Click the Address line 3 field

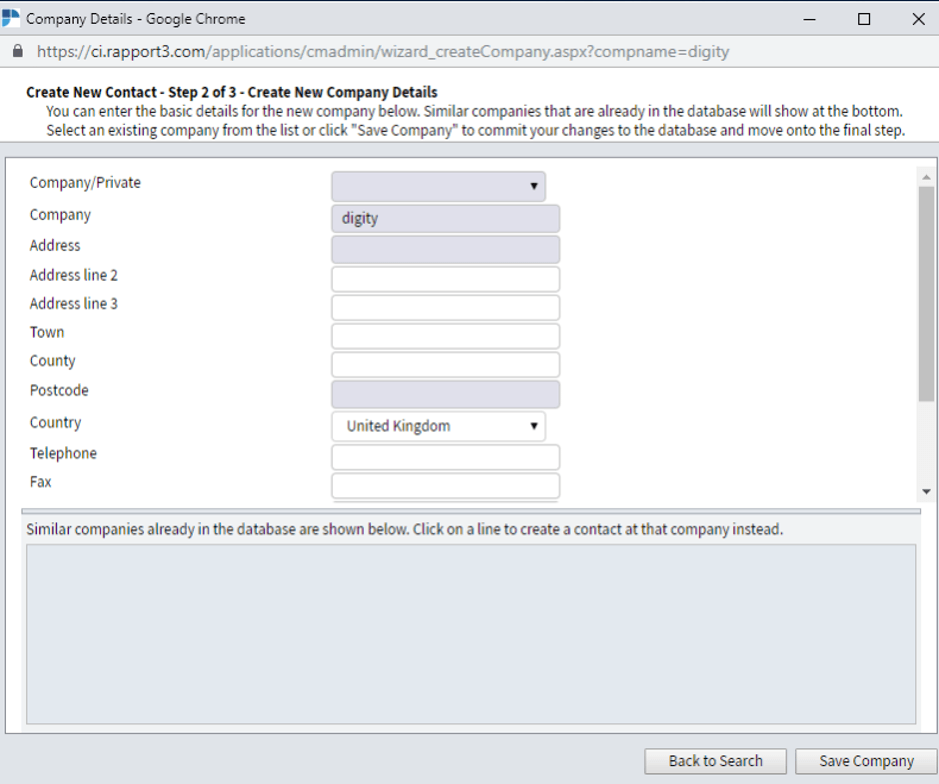446,307
